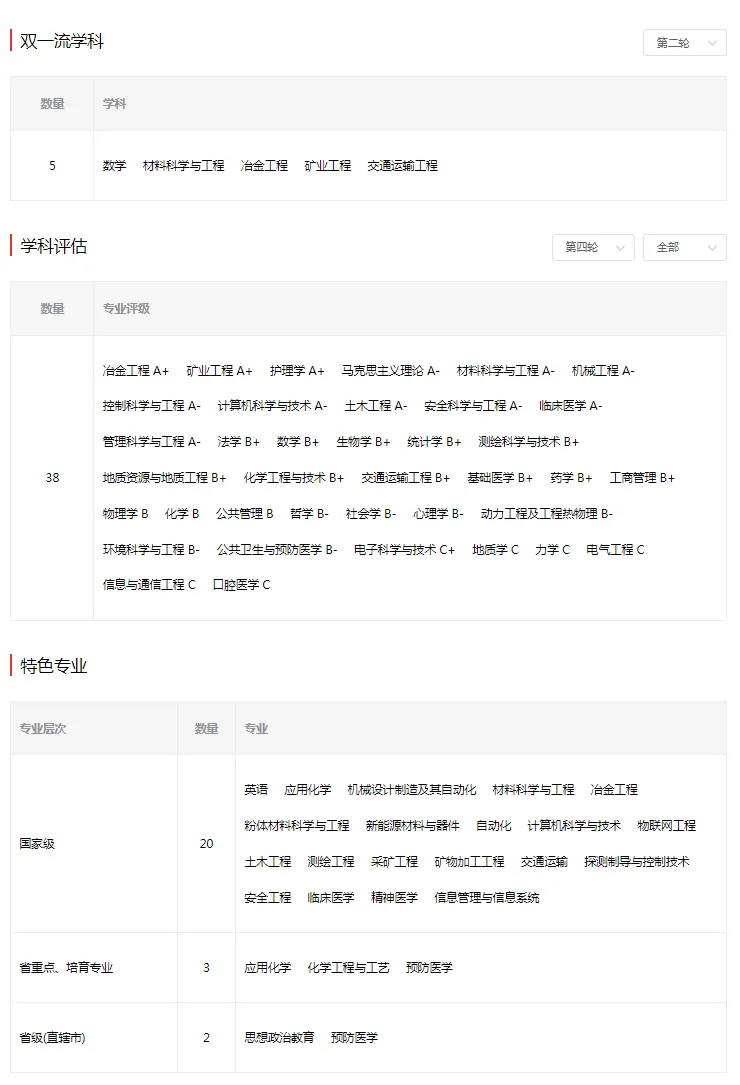The width and height of the screenshot is (740, 1085).
Task: Click 矿业工程 A+ rating
Action: 219,371
